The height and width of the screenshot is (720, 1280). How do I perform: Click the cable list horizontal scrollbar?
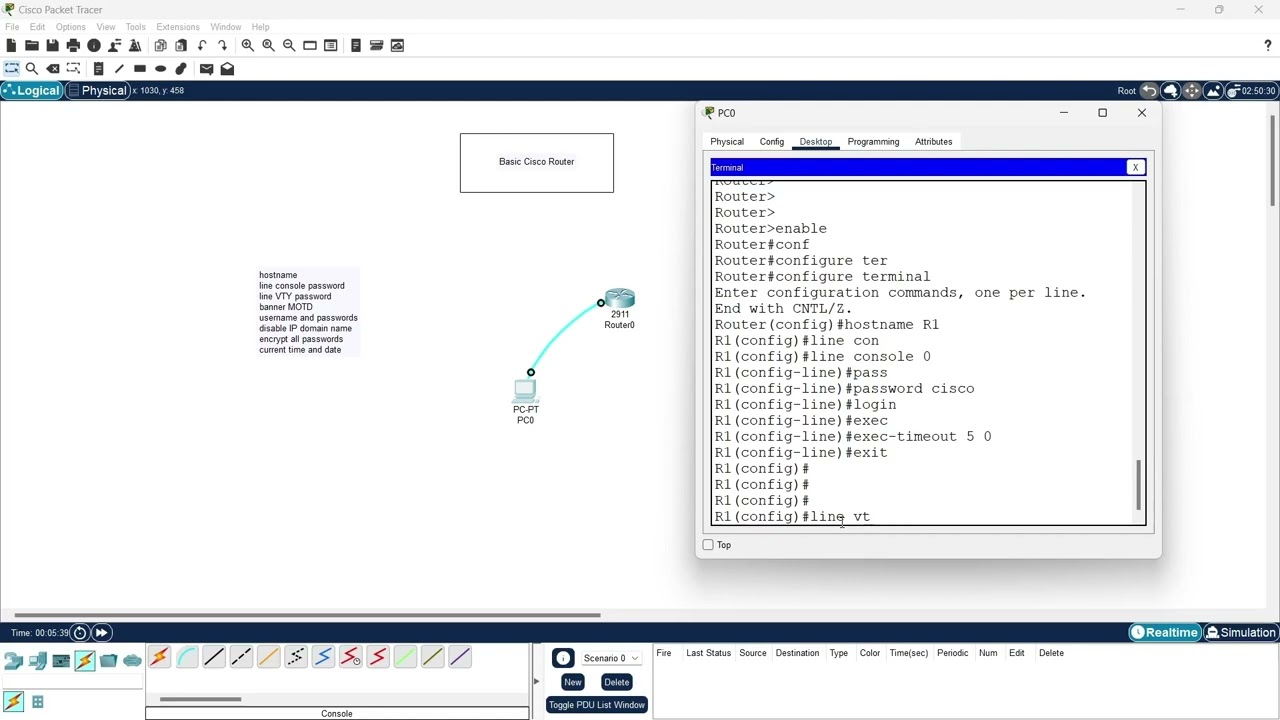click(200, 699)
